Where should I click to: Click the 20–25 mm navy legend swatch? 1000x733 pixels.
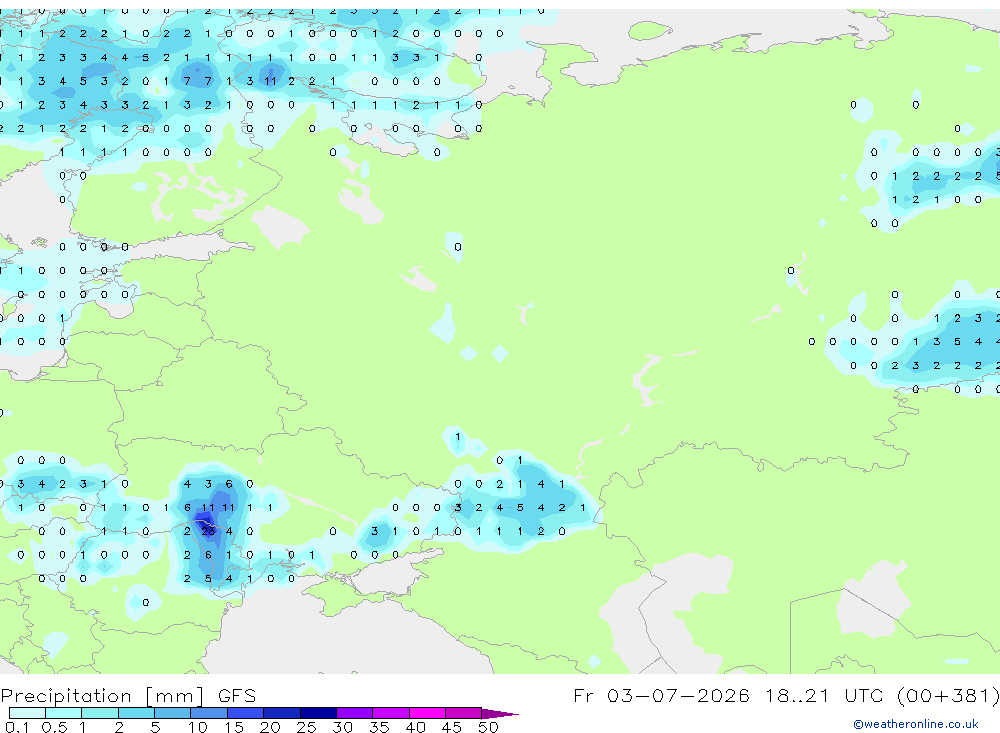(282, 713)
